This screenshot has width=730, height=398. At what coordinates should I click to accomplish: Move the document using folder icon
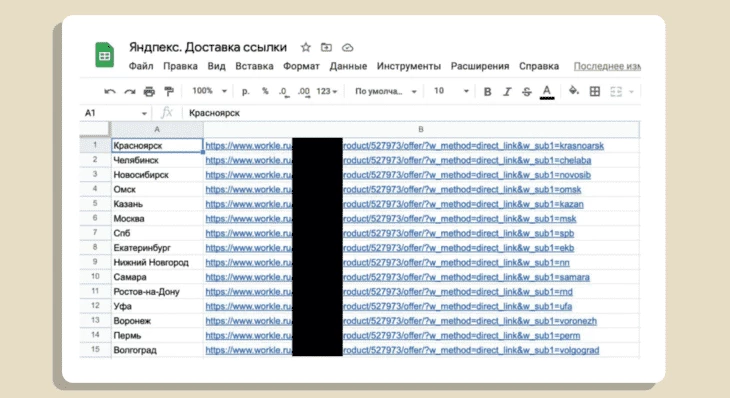pyautogui.click(x=326, y=47)
